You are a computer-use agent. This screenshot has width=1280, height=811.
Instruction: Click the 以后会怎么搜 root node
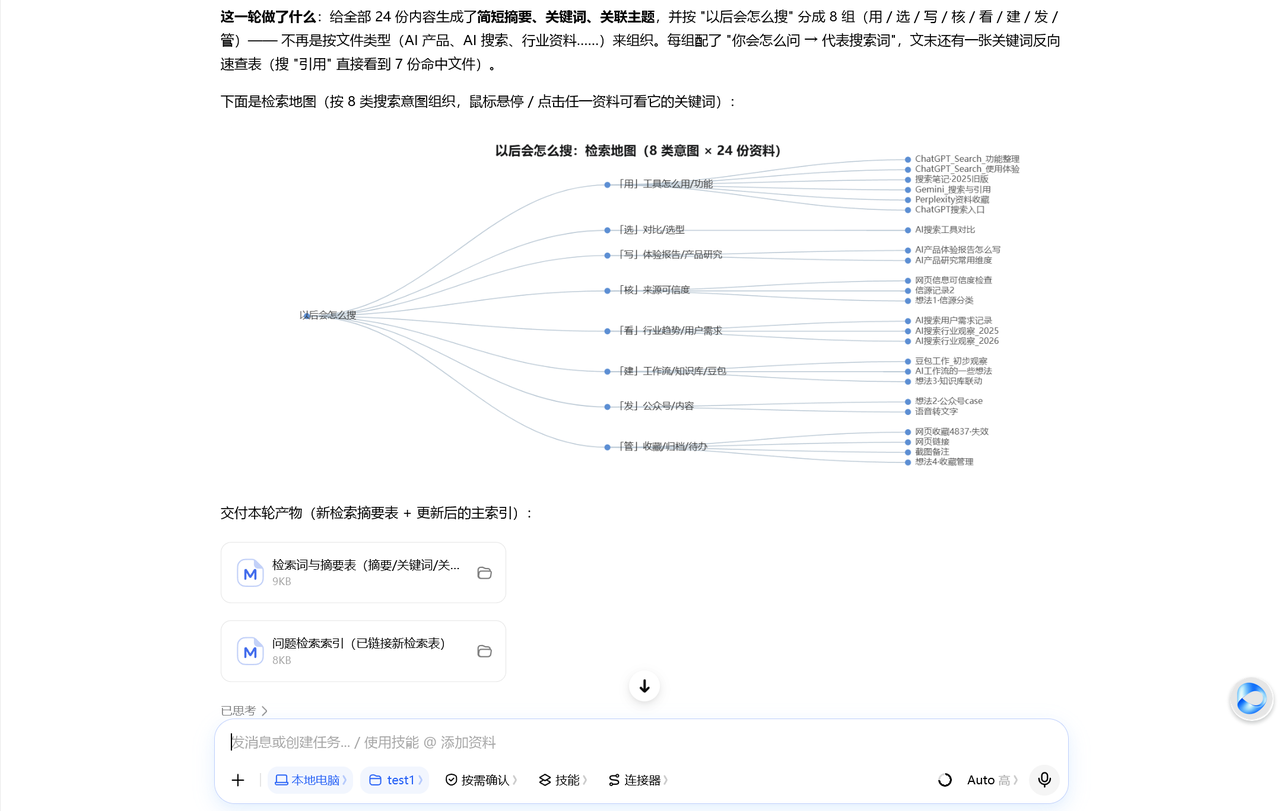click(328, 315)
